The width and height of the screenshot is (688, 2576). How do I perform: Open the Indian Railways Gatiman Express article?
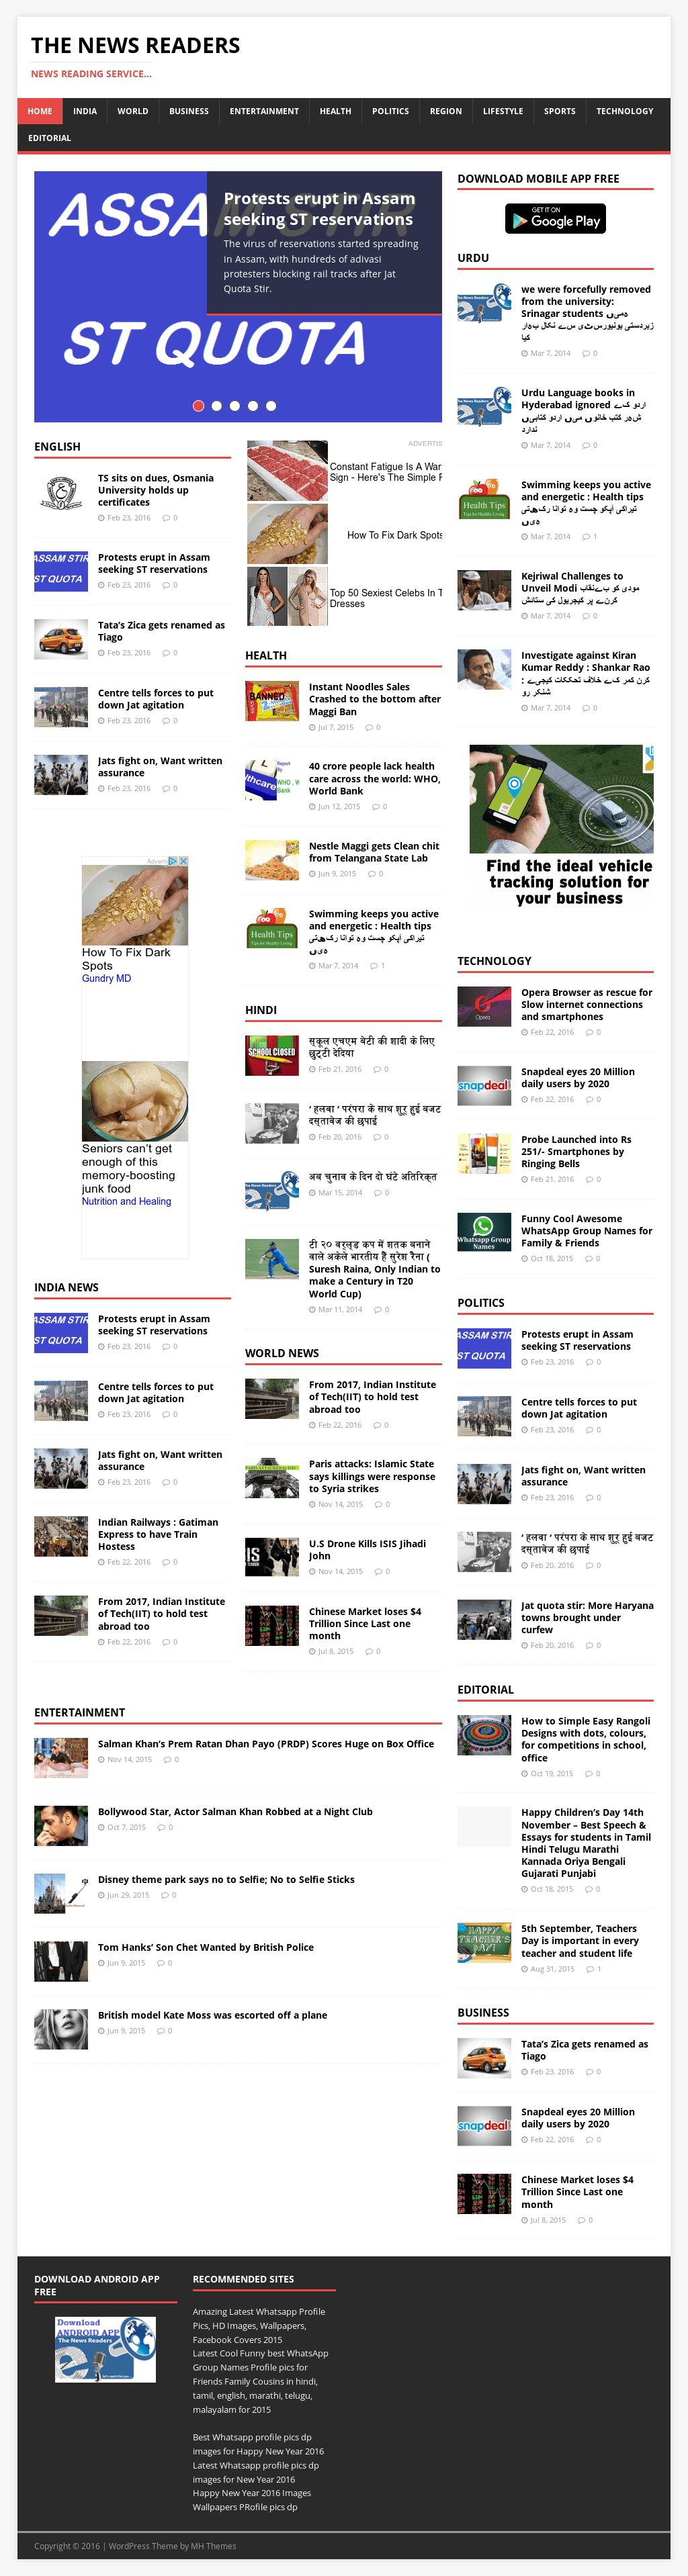click(158, 1534)
